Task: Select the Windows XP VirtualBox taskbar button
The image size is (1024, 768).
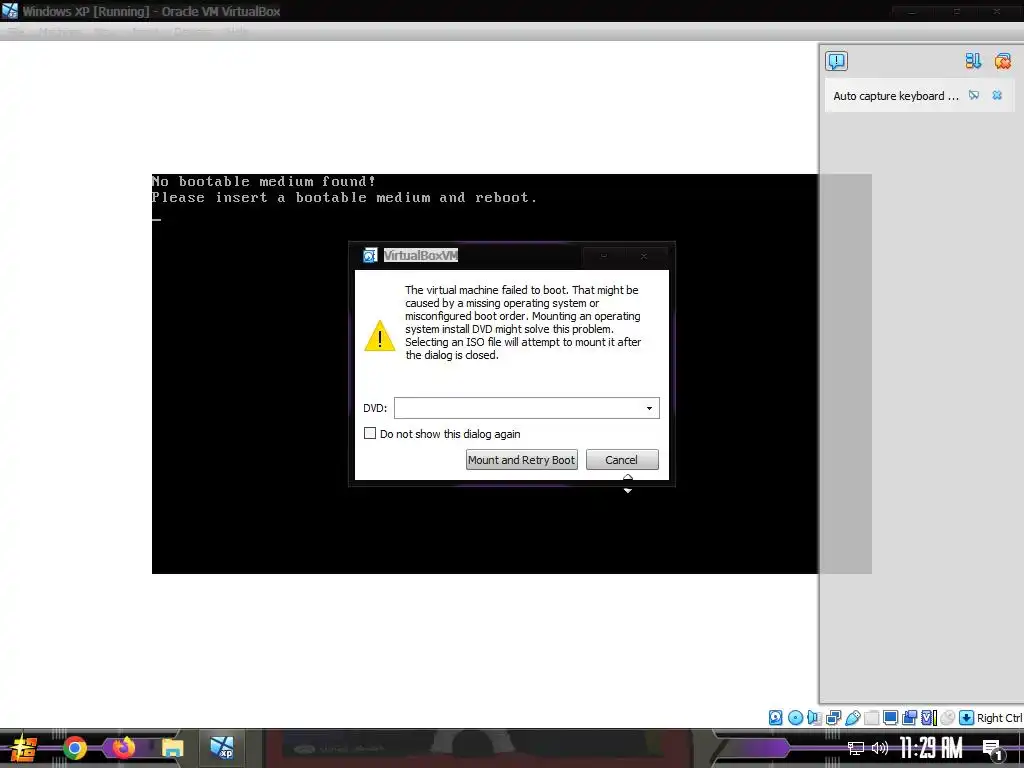Action: click(x=221, y=748)
